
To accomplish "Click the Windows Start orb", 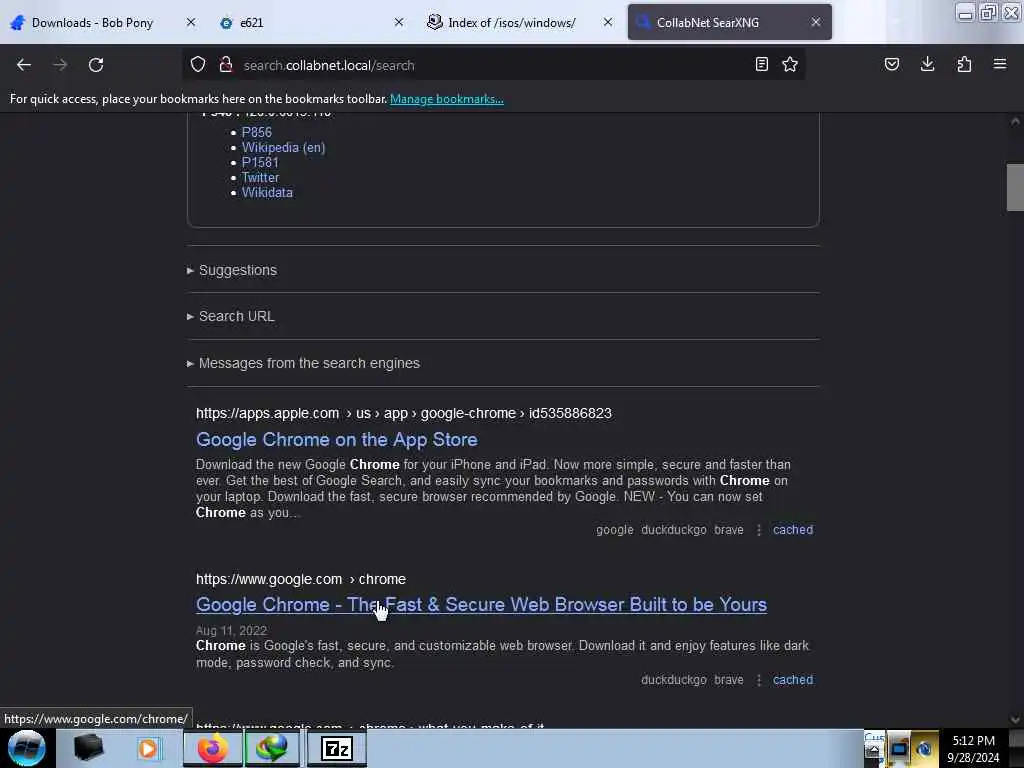I will [27, 748].
